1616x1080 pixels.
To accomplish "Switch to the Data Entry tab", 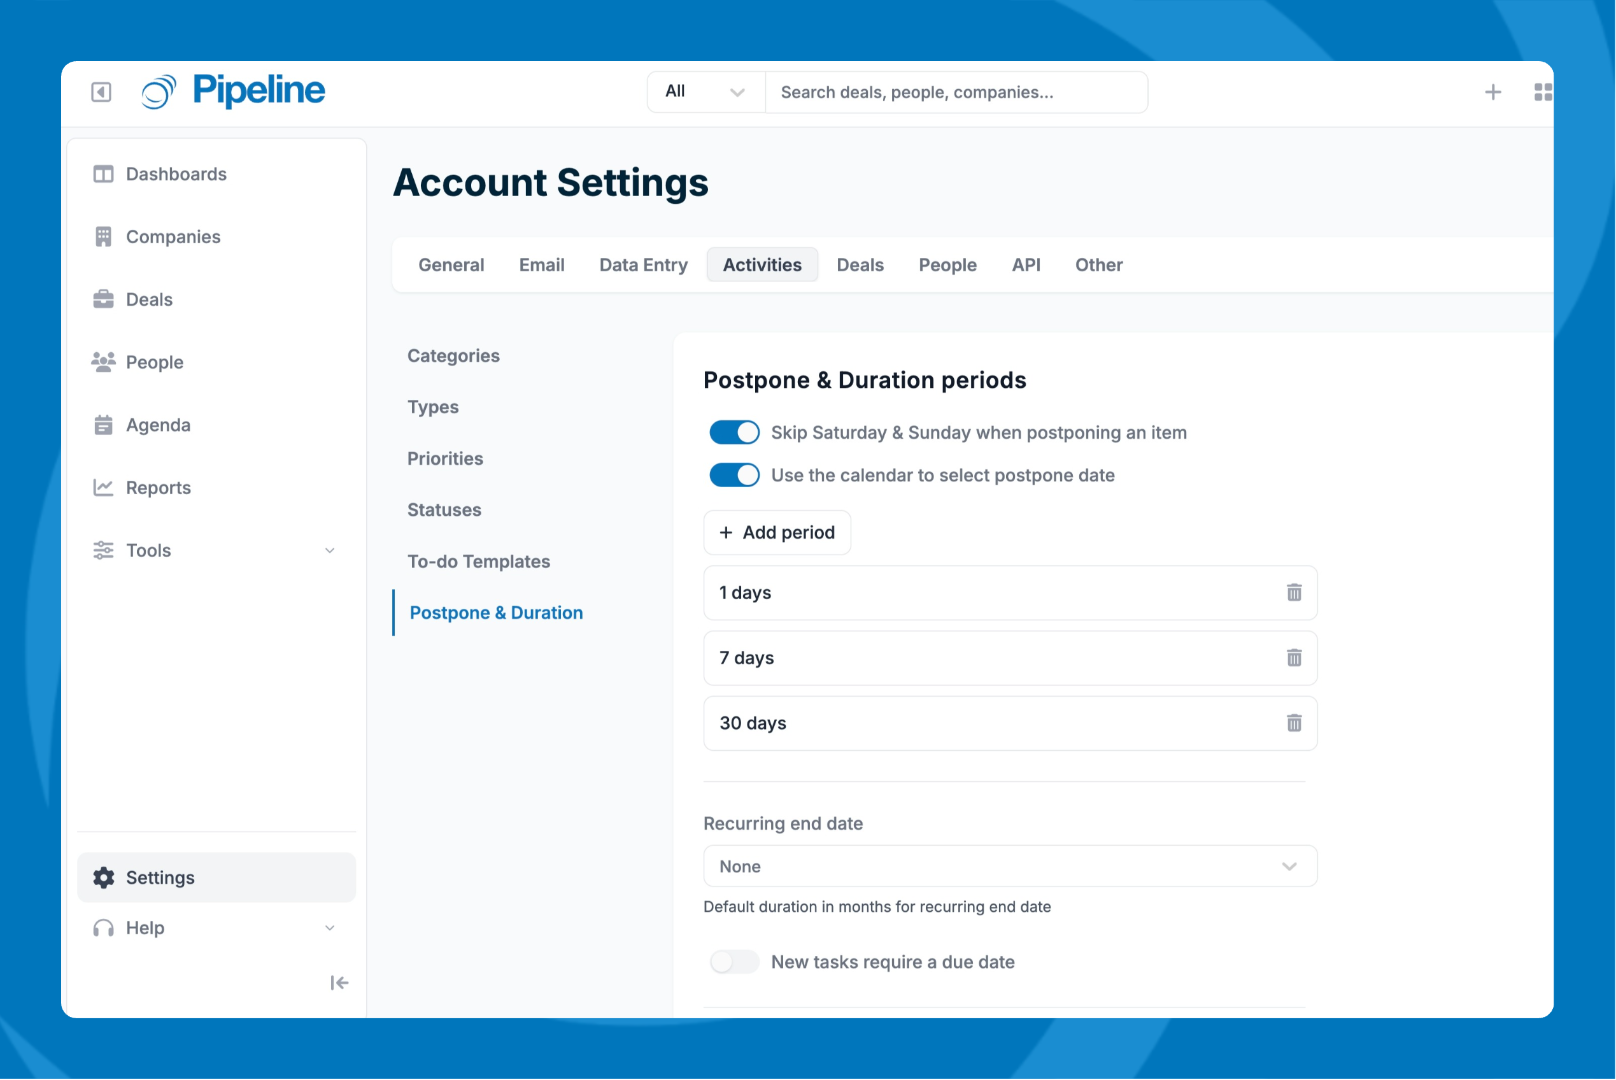I will pos(643,265).
